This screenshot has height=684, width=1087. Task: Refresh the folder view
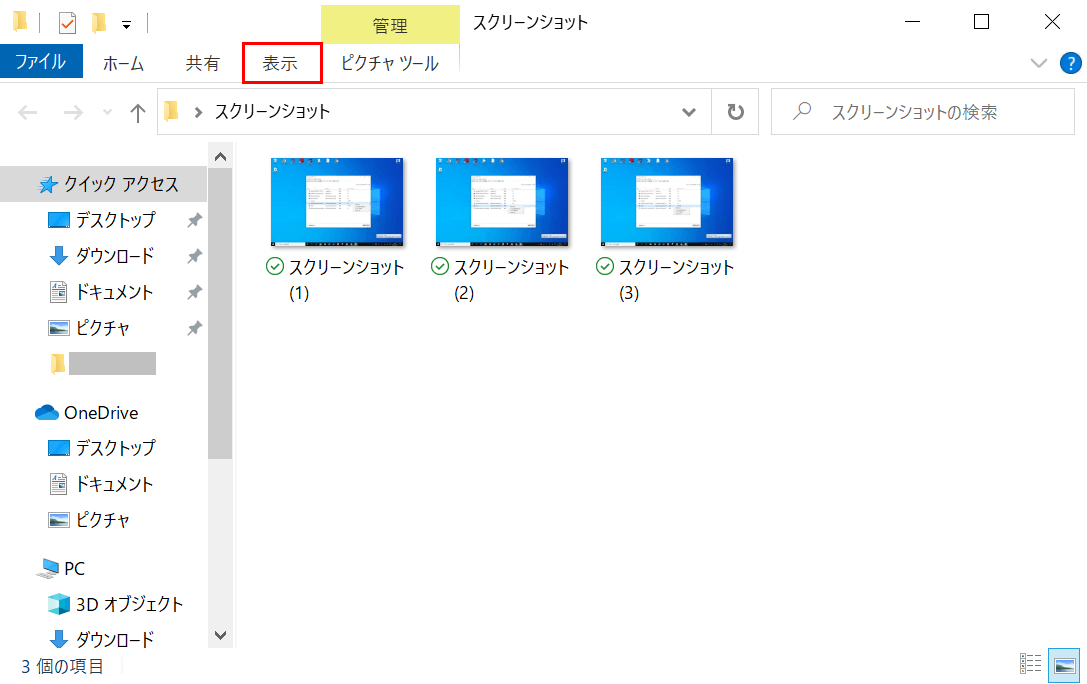point(736,112)
